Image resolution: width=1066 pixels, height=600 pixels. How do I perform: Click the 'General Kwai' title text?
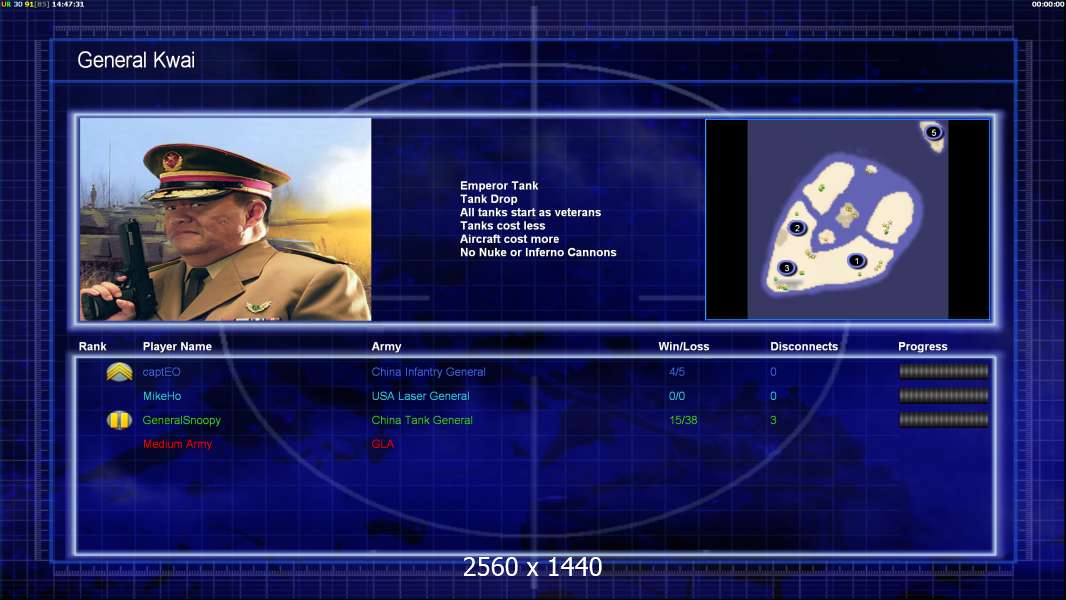click(136, 60)
